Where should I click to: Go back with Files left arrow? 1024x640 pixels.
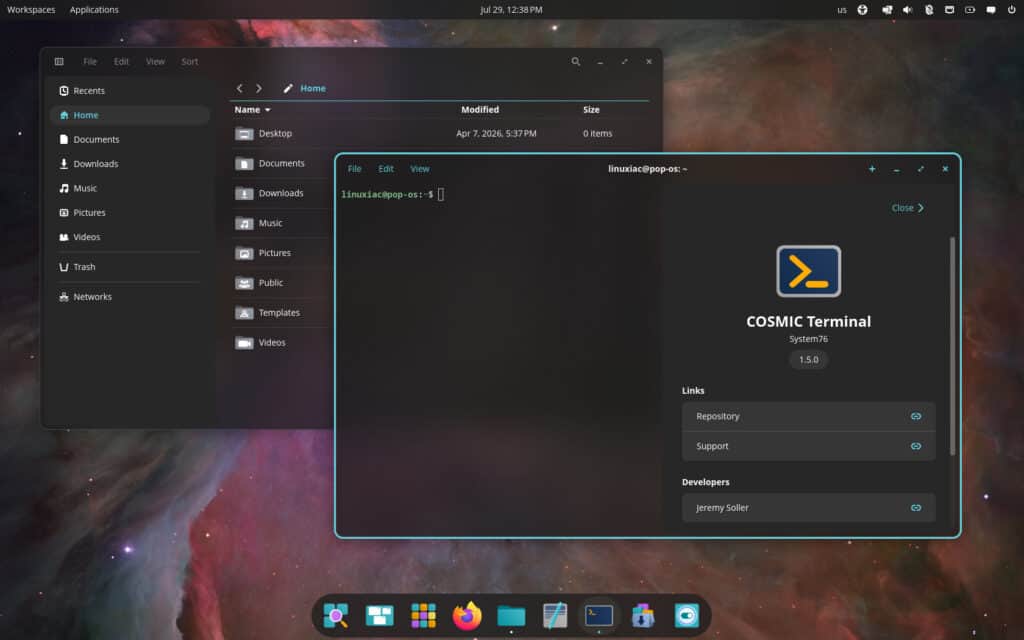pos(240,88)
